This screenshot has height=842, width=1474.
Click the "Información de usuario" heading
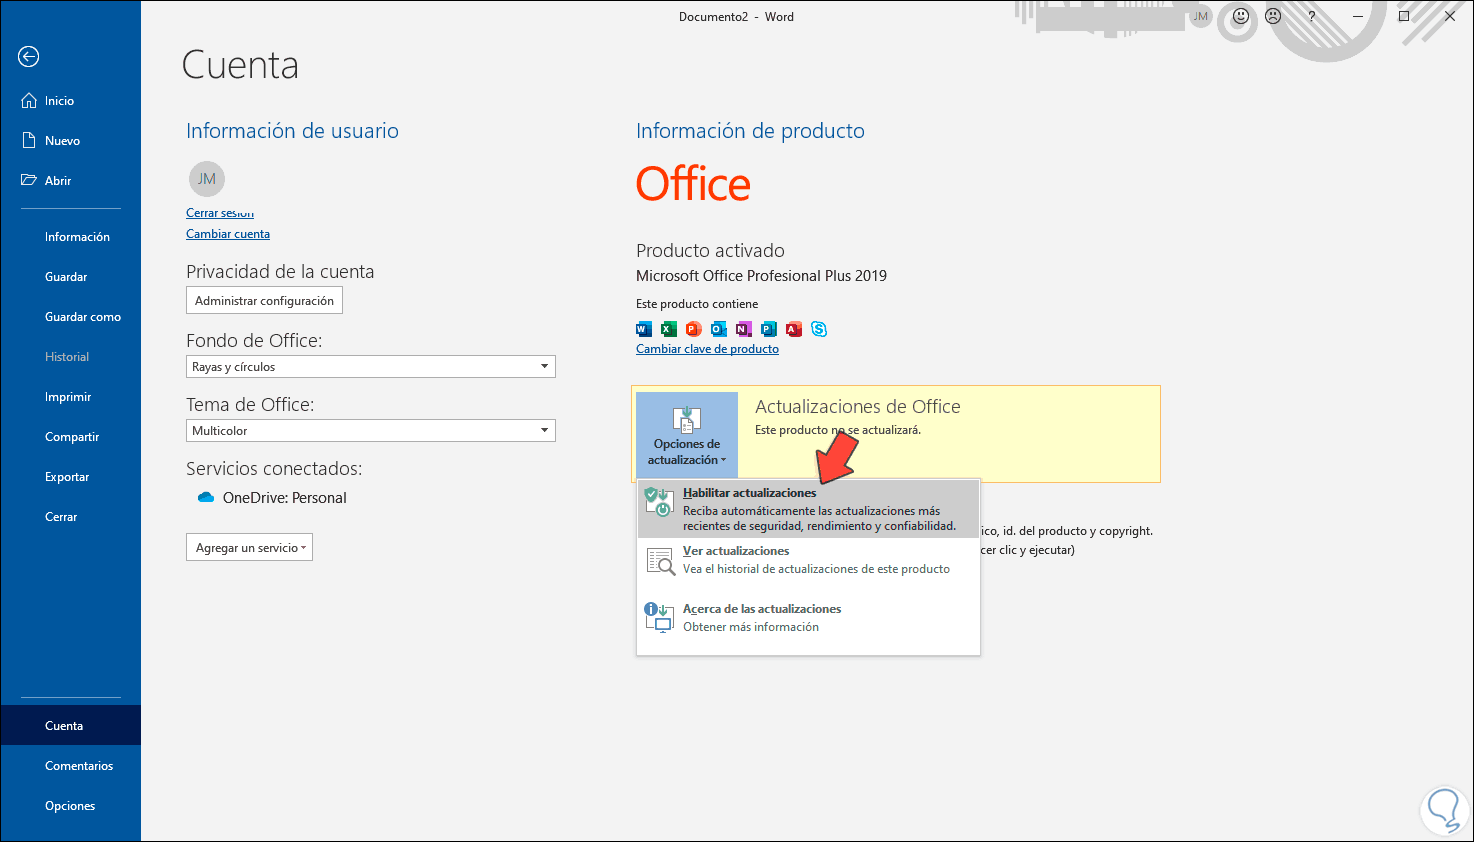pos(292,131)
